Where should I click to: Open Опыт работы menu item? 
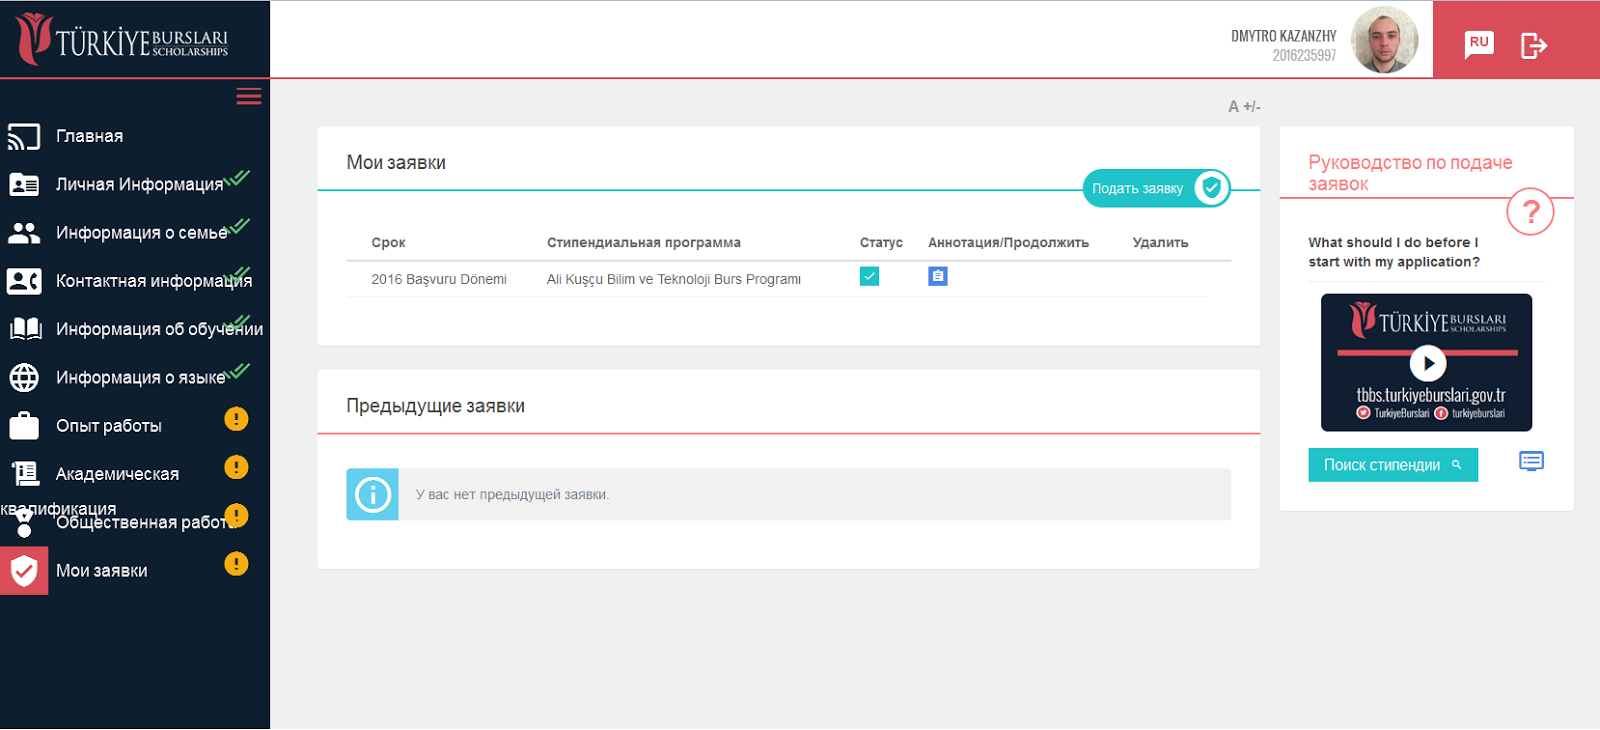[x=109, y=426]
